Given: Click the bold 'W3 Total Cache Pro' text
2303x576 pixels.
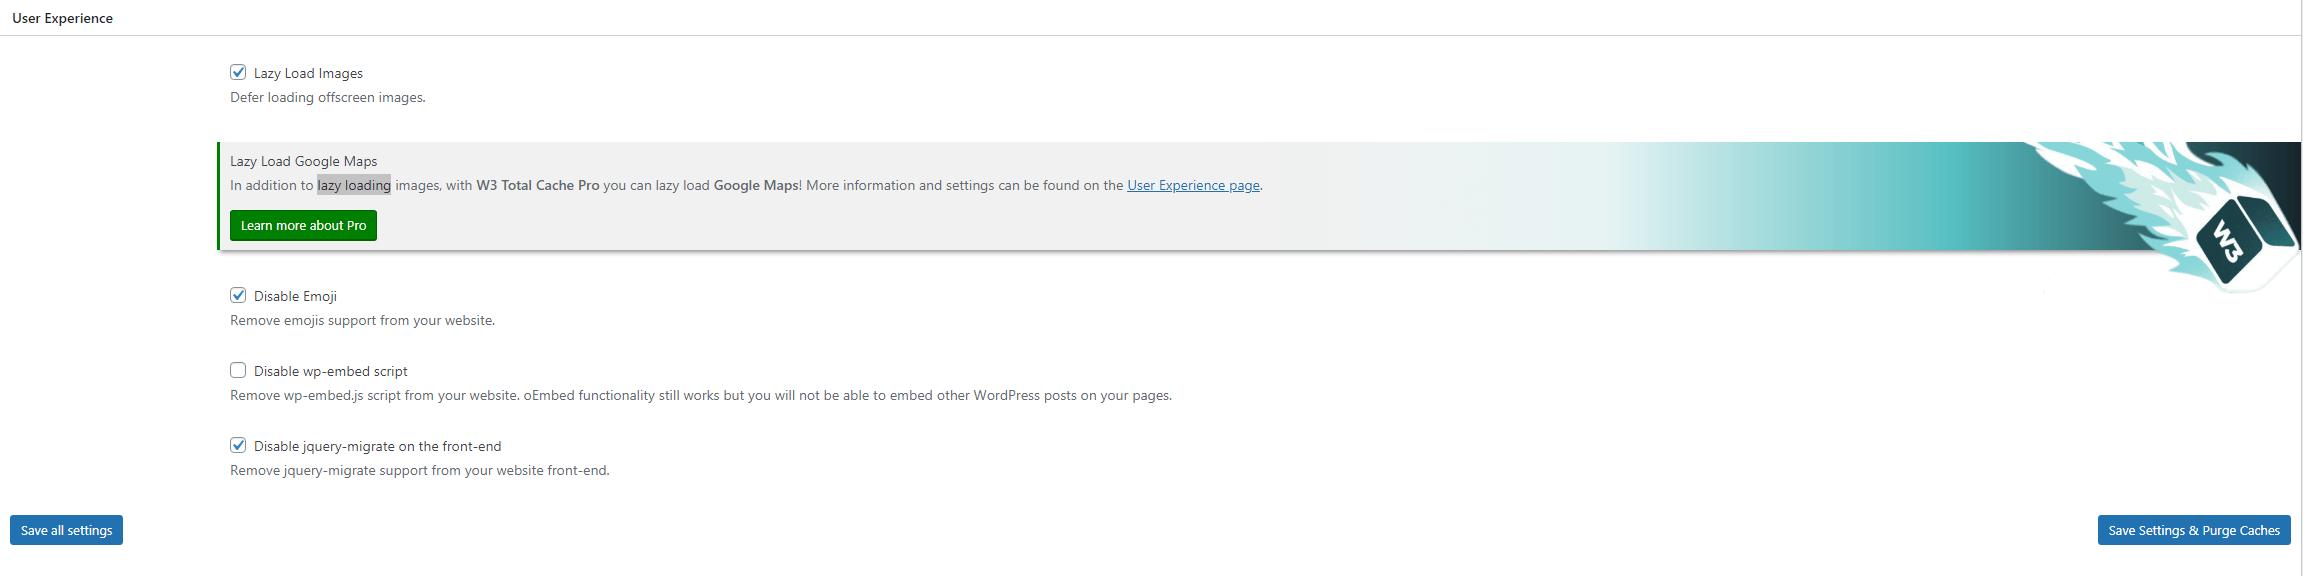Looking at the screenshot, I should coord(538,185).
